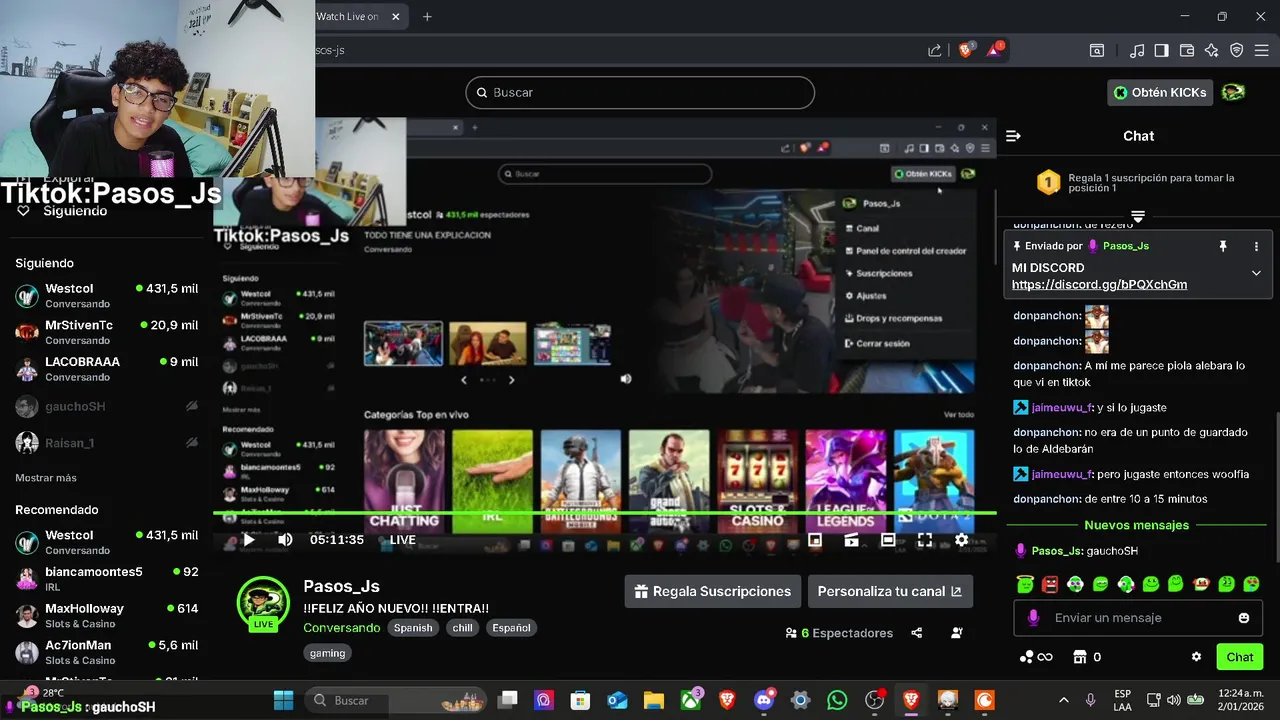Open pinned message three-dot options menu
This screenshot has height=720, width=1280.
click(1256, 246)
